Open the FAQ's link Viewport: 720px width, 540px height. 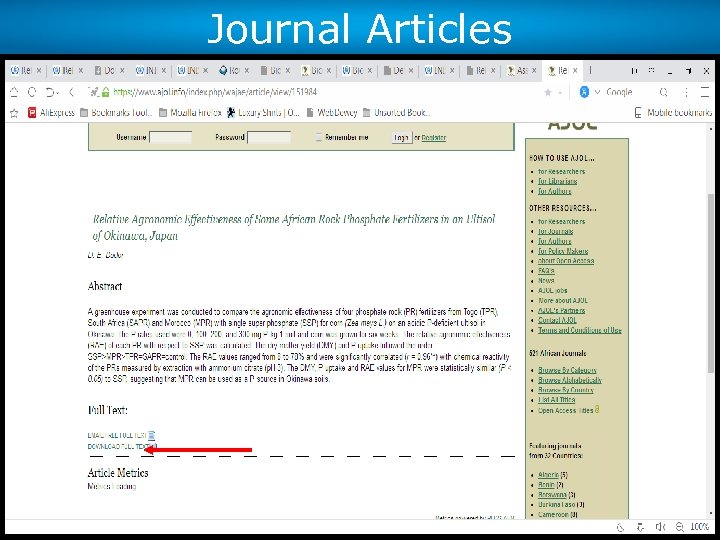coord(546,270)
